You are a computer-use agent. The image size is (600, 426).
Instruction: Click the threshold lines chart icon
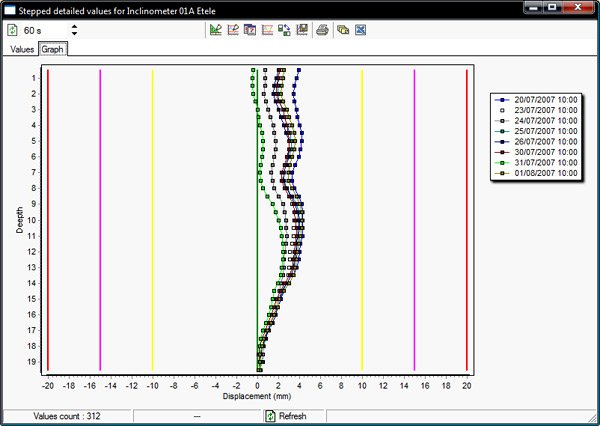click(x=267, y=30)
